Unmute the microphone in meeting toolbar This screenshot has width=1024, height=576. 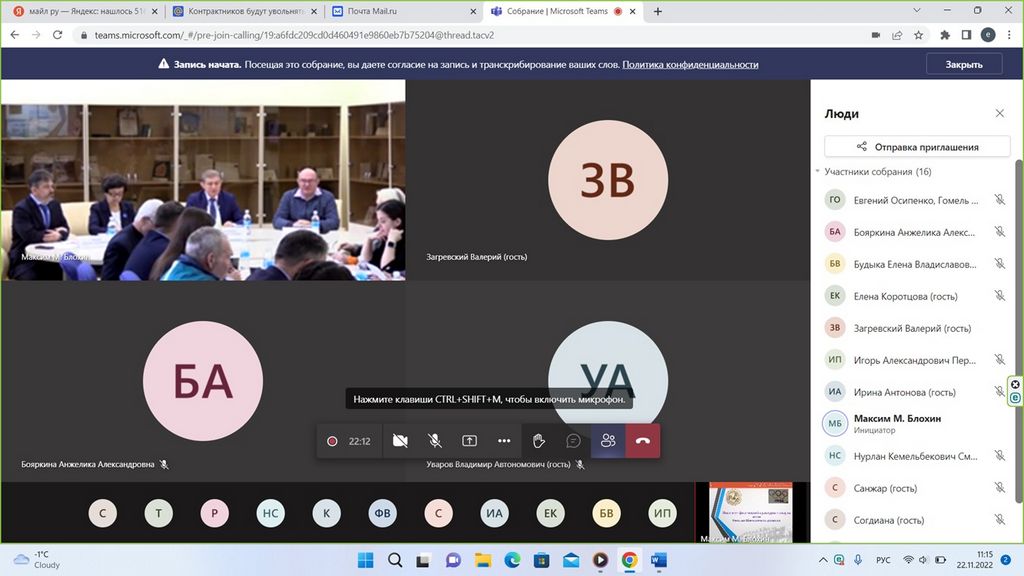(x=435, y=441)
